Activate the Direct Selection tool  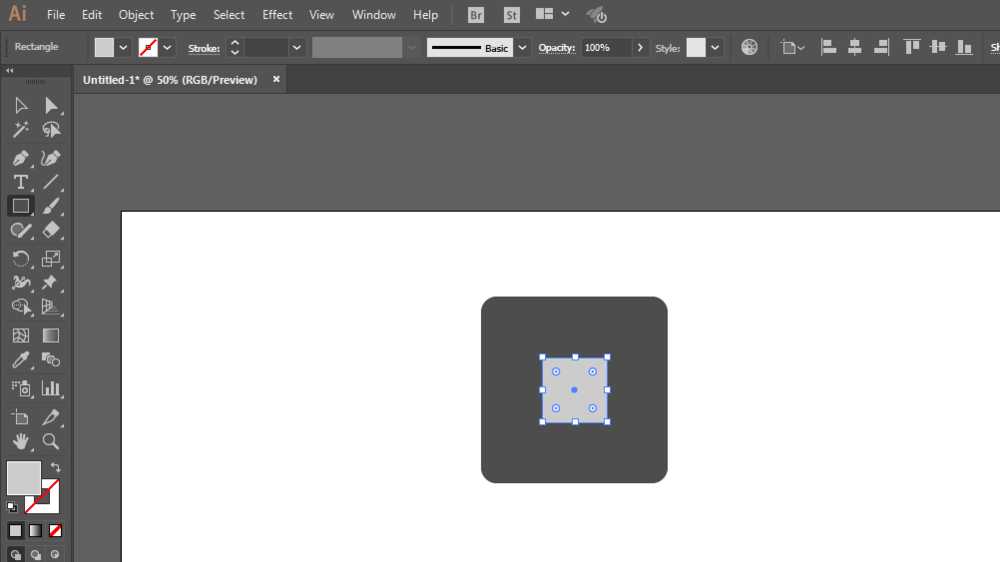point(51,106)
